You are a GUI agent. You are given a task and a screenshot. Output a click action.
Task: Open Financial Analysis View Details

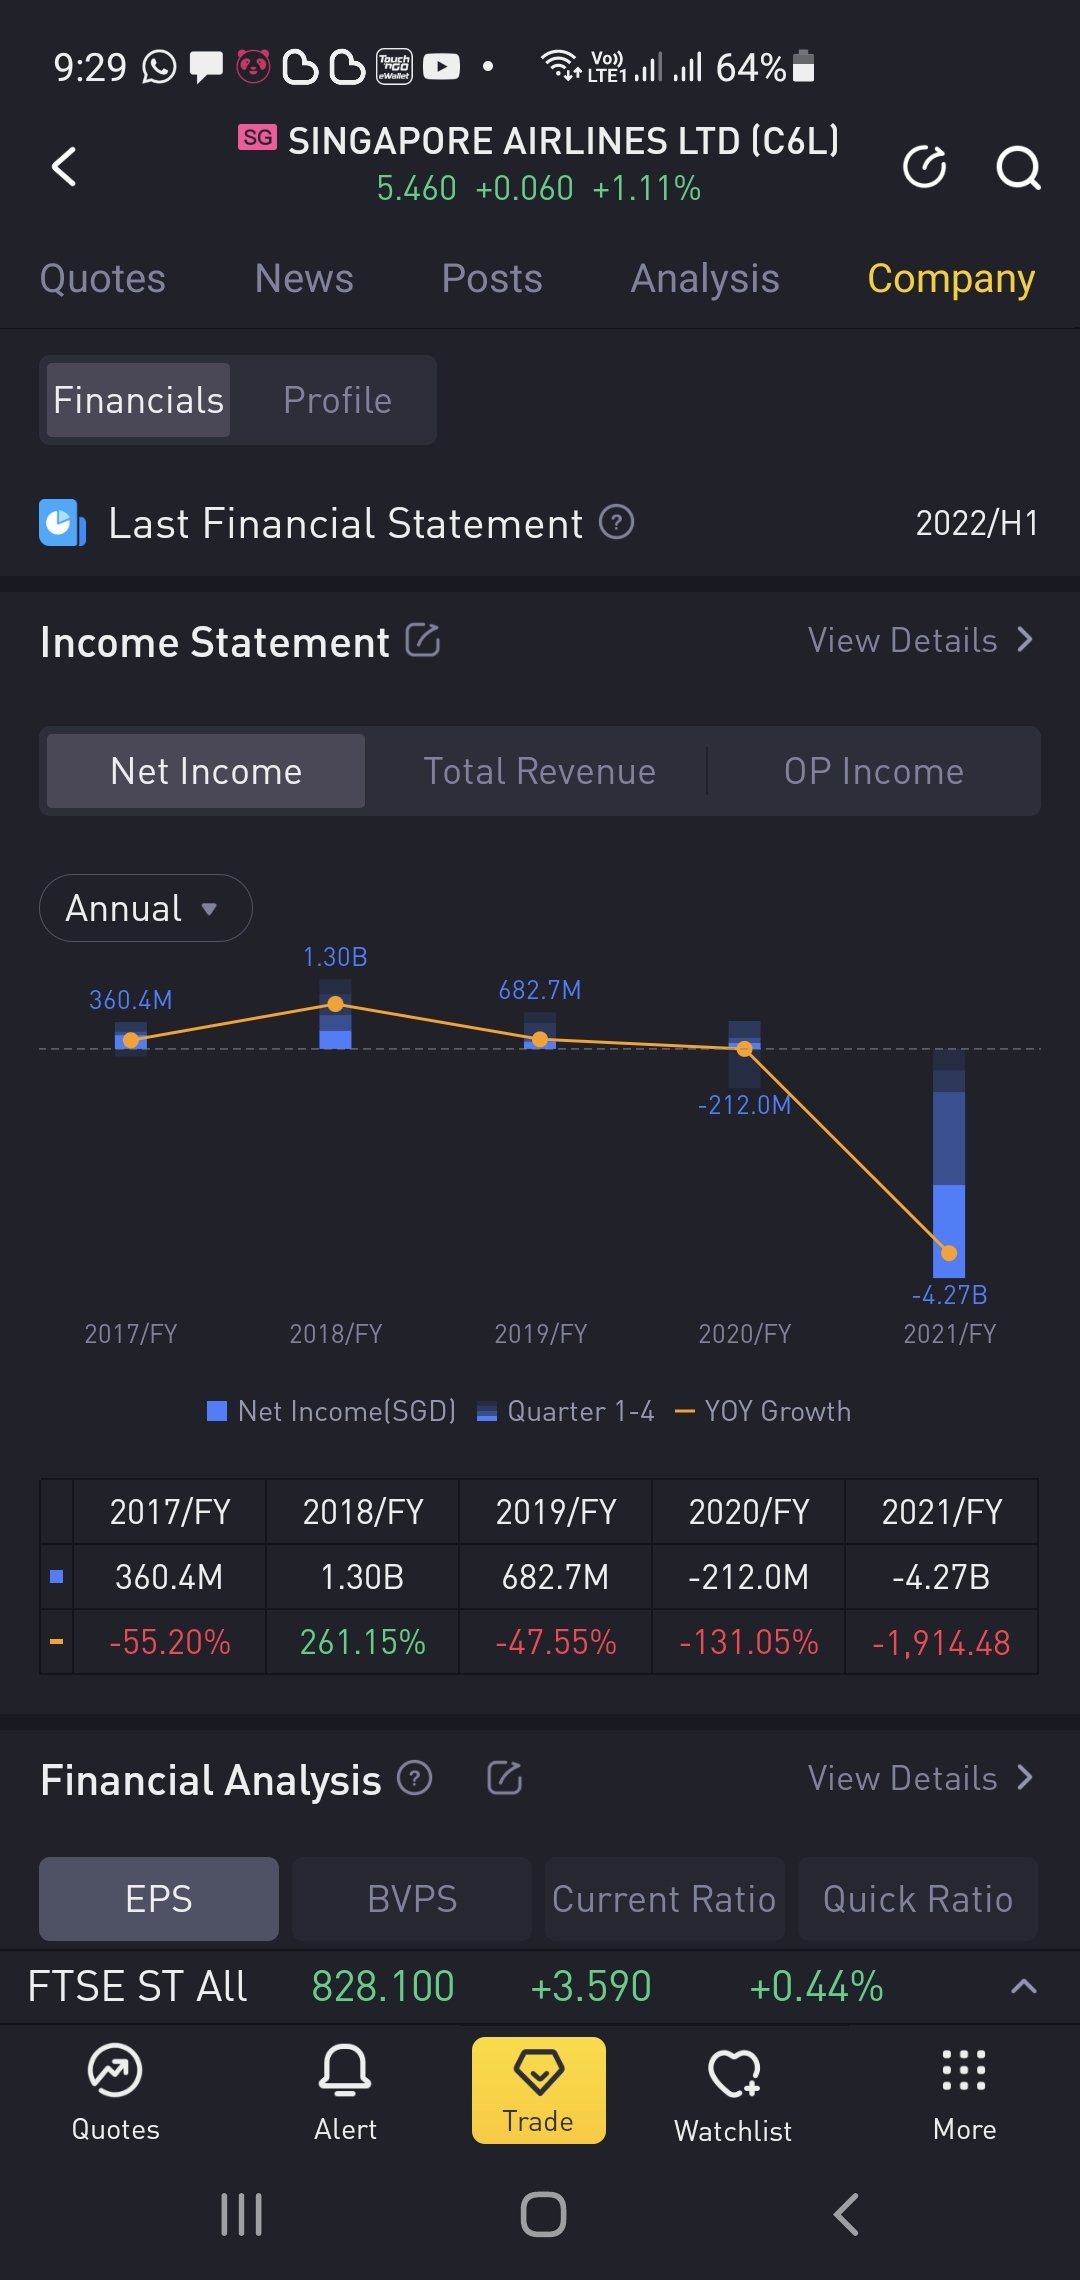[x=920, y=1778]
